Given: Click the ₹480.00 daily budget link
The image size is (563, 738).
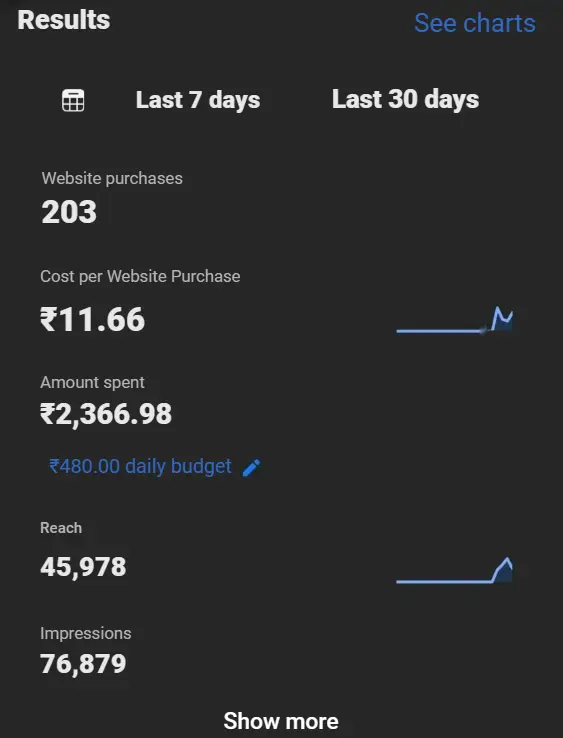Looking at the screenshot, I should (140, 466).
